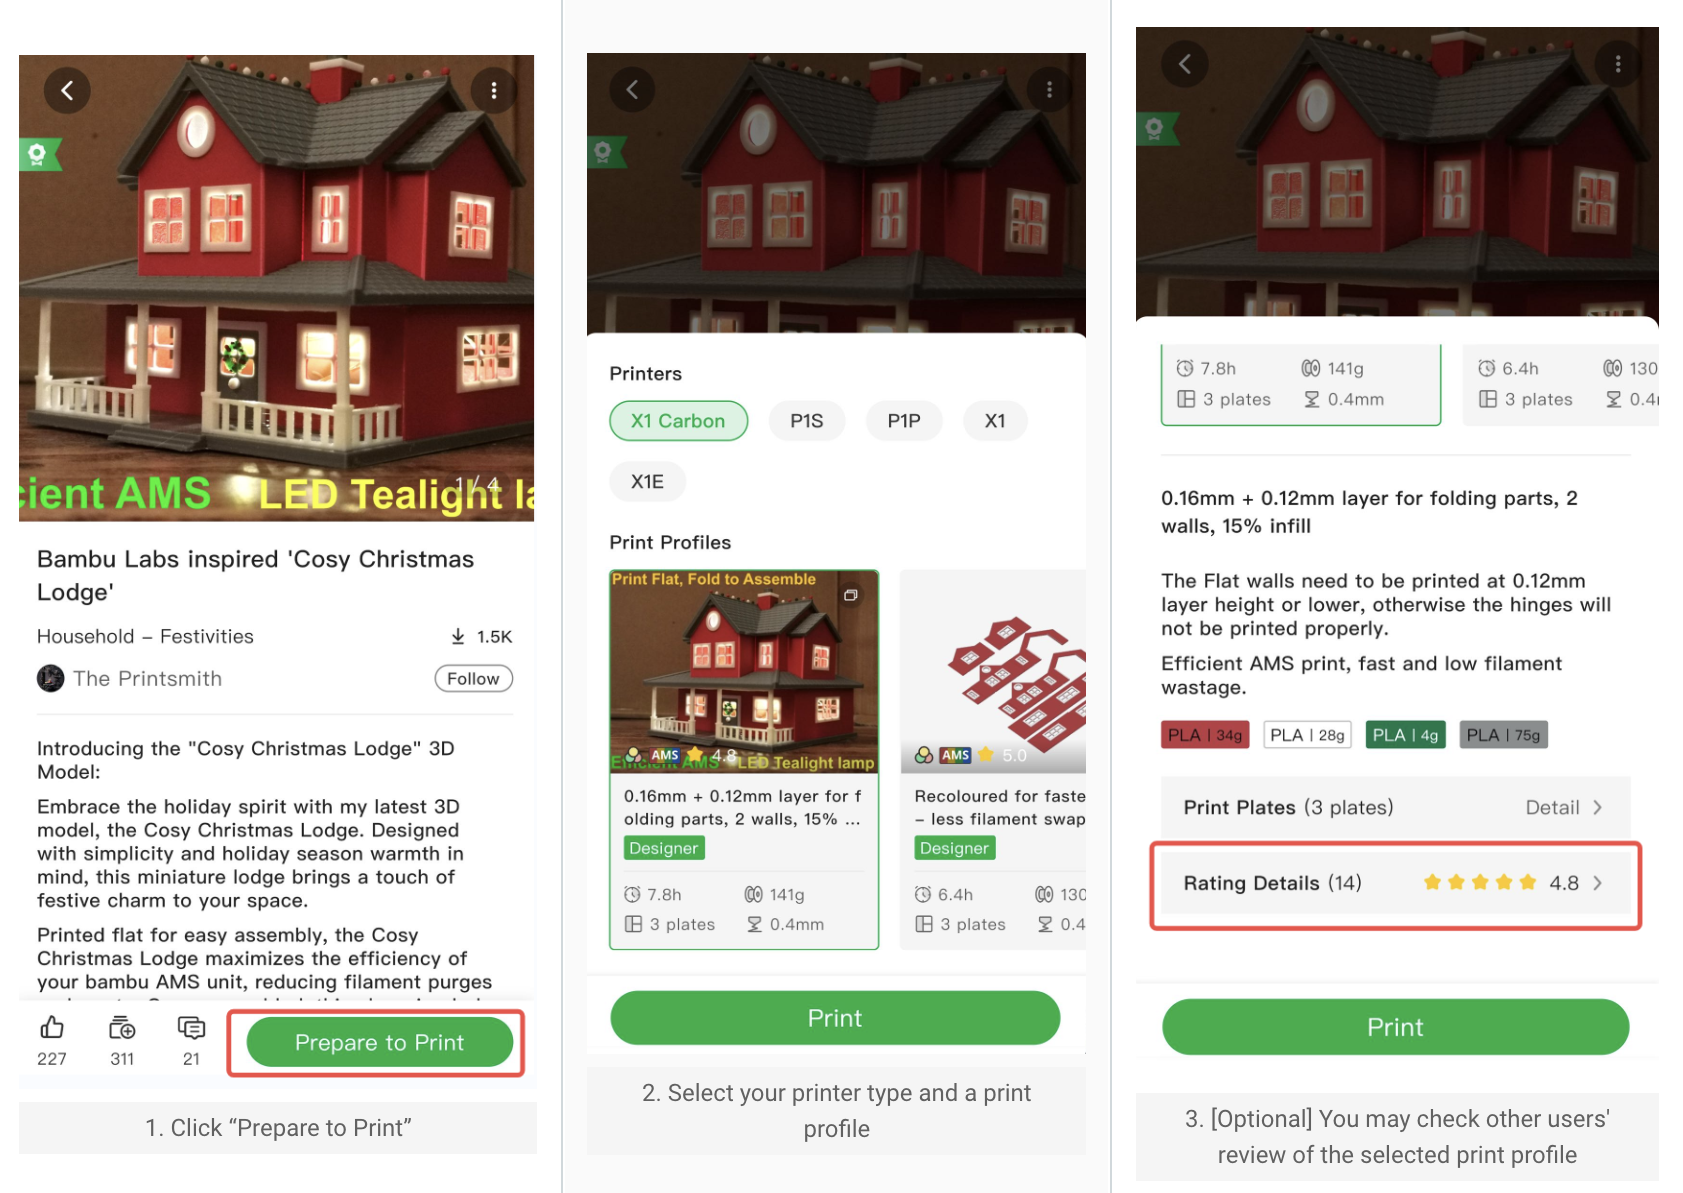Select the P1S printer option
1683x1193 pixels.
807,421
